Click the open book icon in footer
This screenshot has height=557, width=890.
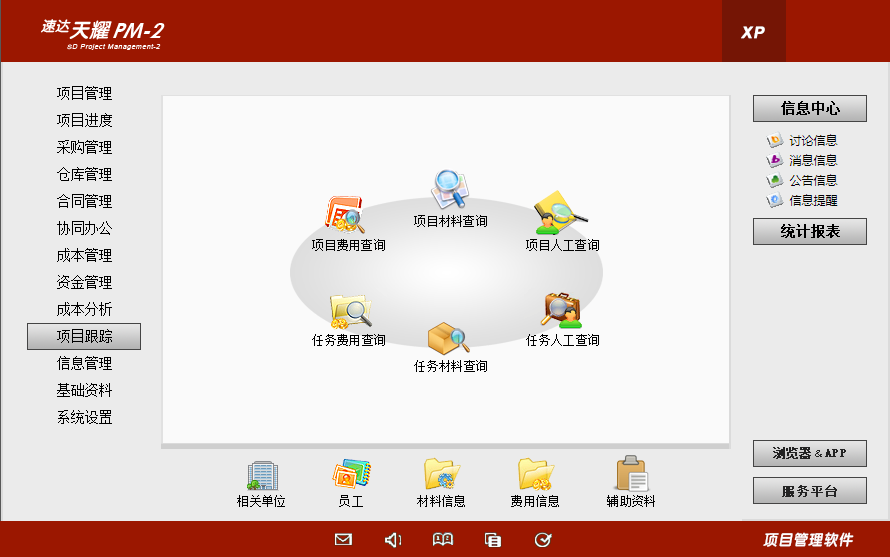443,540
